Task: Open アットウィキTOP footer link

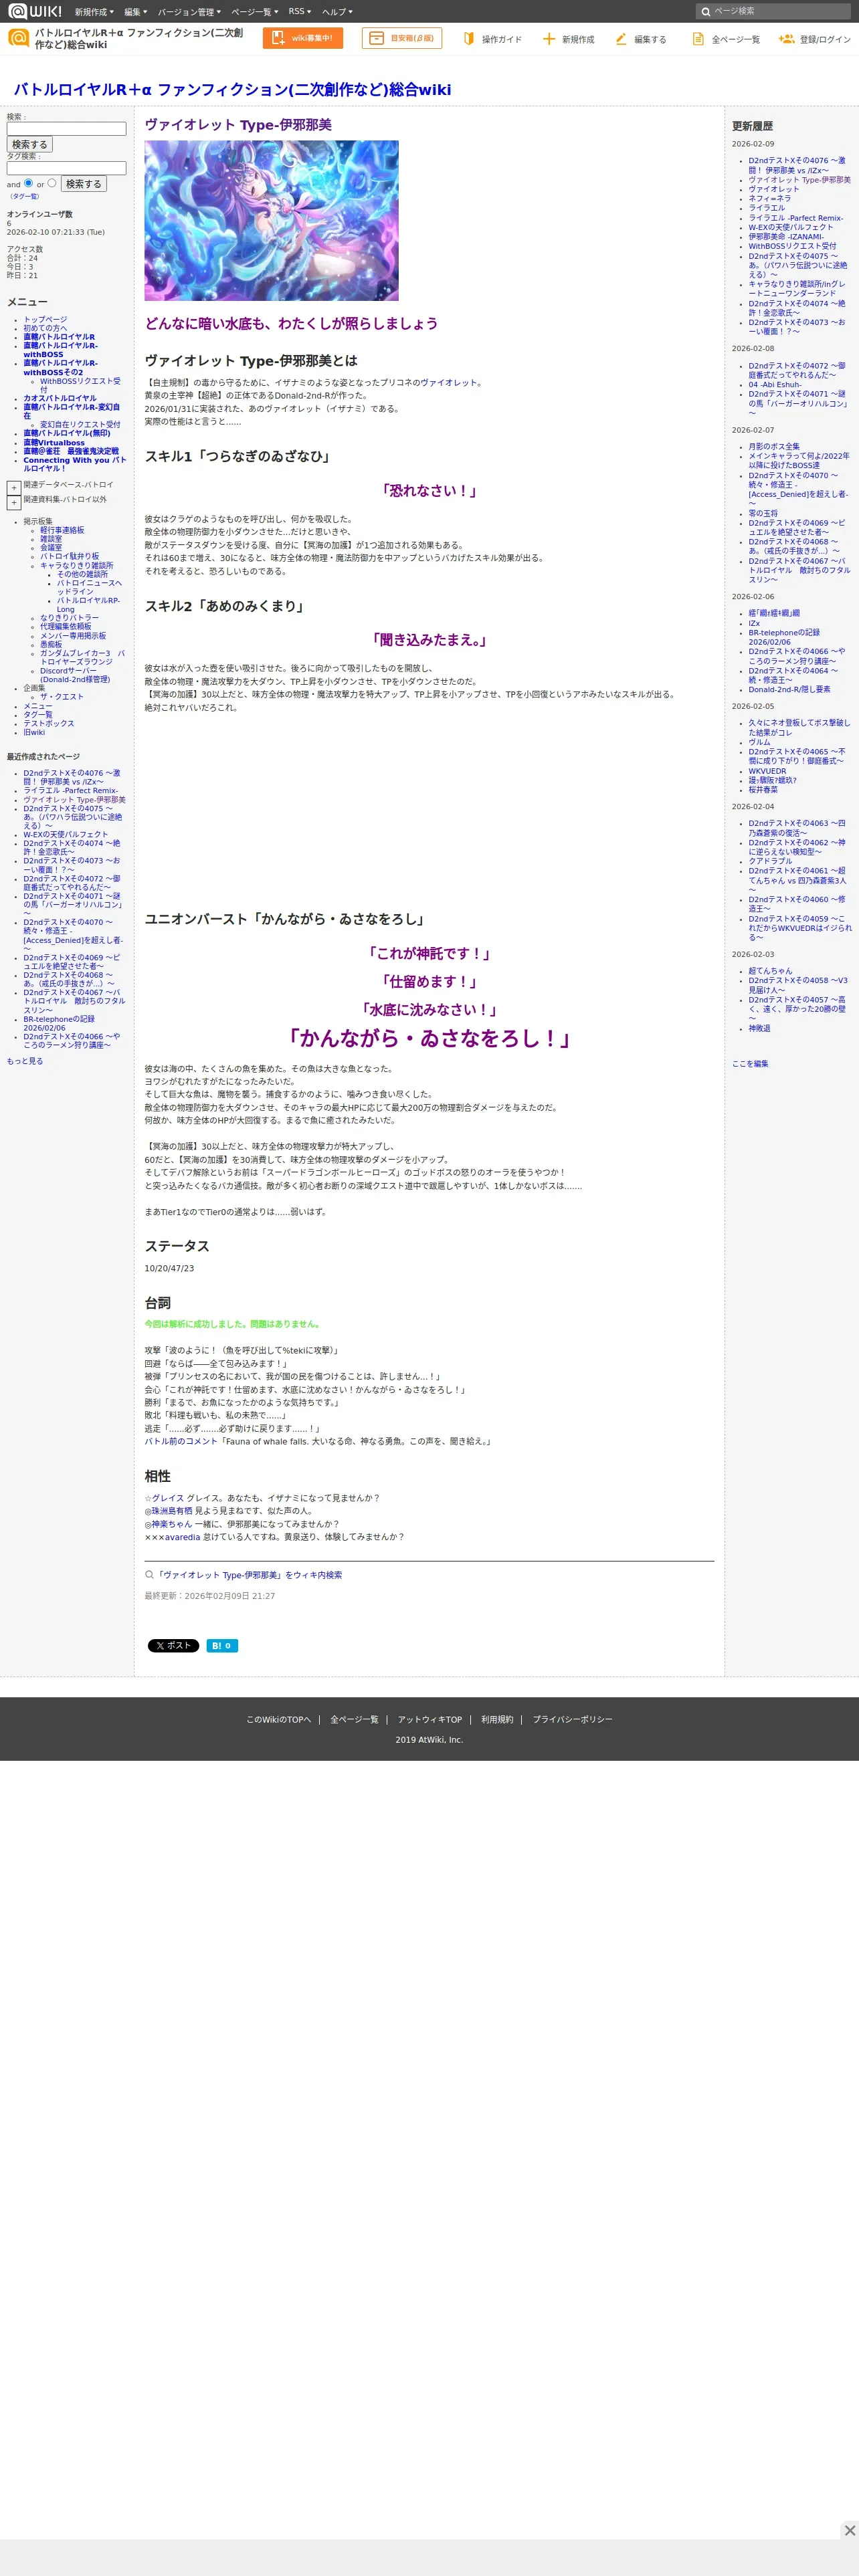Action: [x=430, y=1720]
